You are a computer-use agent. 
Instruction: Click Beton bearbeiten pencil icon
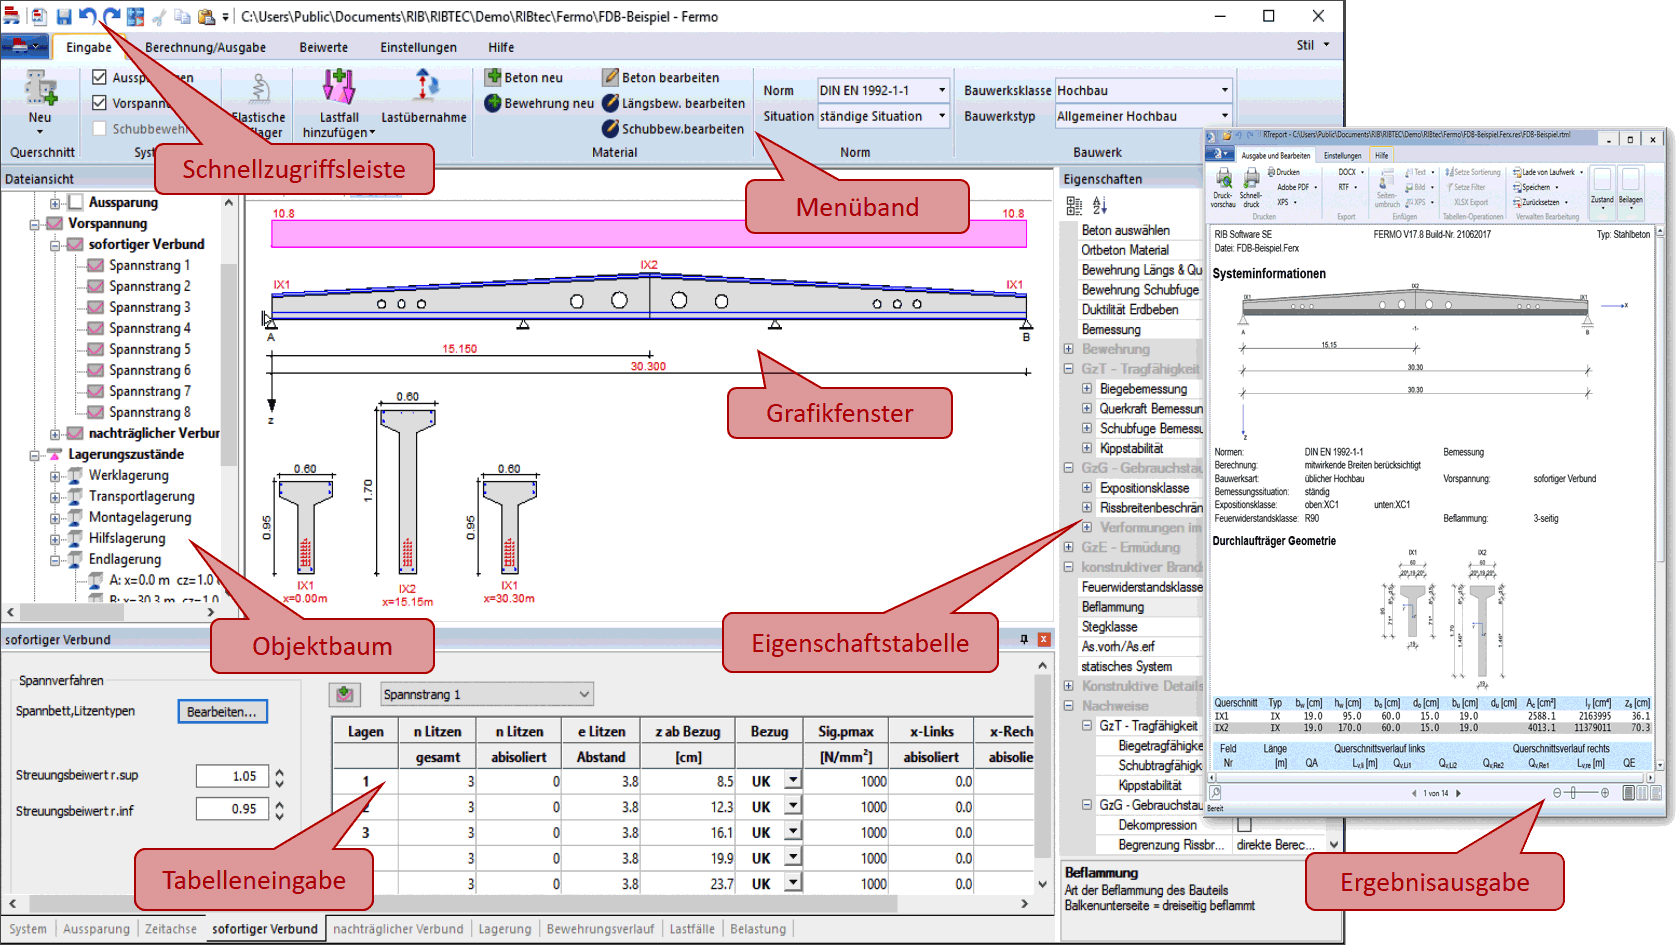(611, 77)
